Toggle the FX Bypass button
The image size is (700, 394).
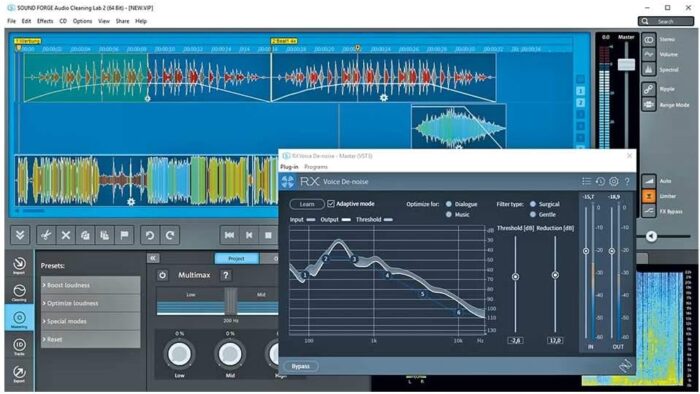(649, 211)
